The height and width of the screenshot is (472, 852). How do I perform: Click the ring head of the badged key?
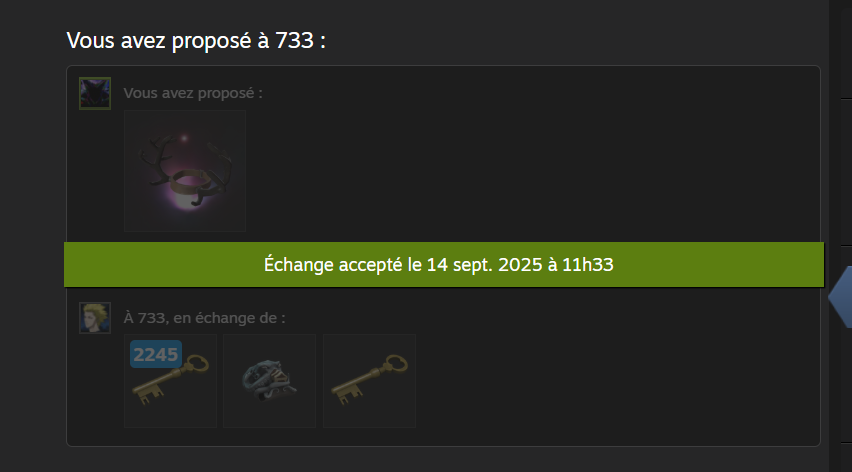click(197, 363)
